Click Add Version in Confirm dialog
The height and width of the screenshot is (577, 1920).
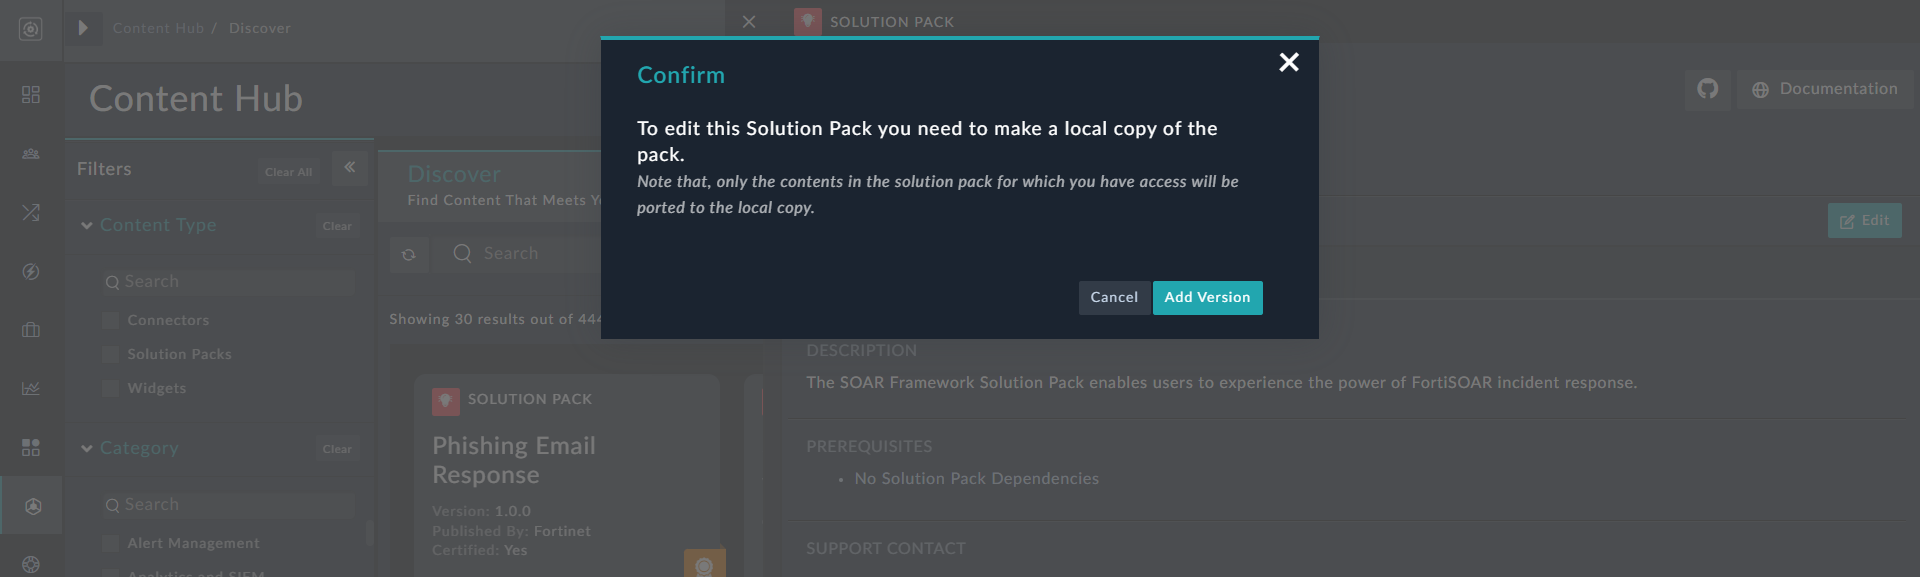1207,298
